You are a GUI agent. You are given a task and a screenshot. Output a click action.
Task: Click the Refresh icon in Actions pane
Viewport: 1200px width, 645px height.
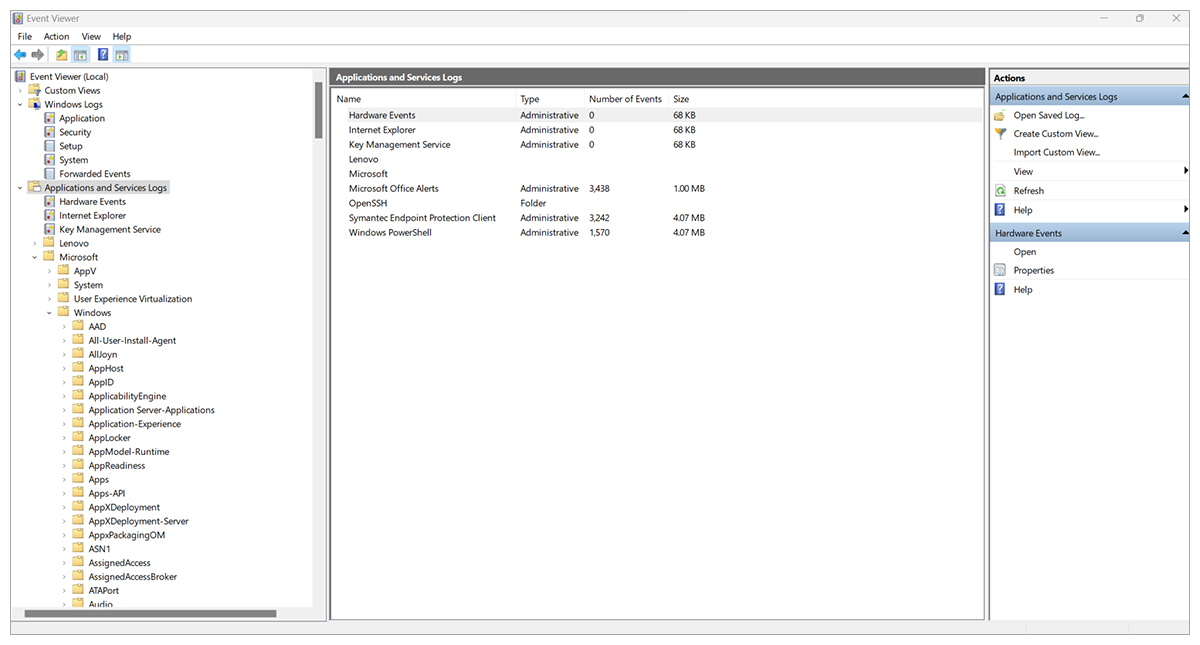pyautogui.click(x=998, y=190)
